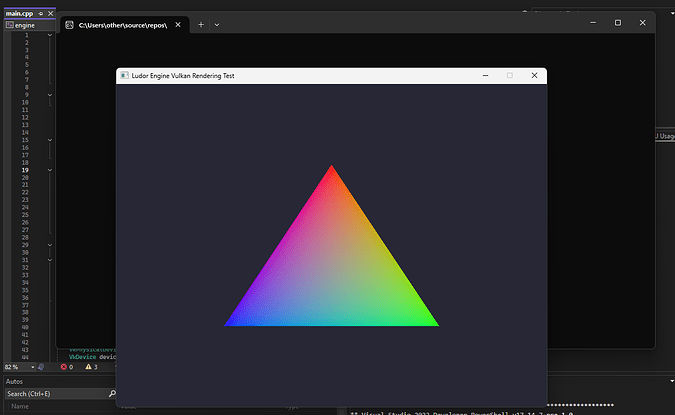Open the terminal profiles dropdown arrow
Image resolution: width=675 pixels, height=415 pixels.
coord(217,25)
